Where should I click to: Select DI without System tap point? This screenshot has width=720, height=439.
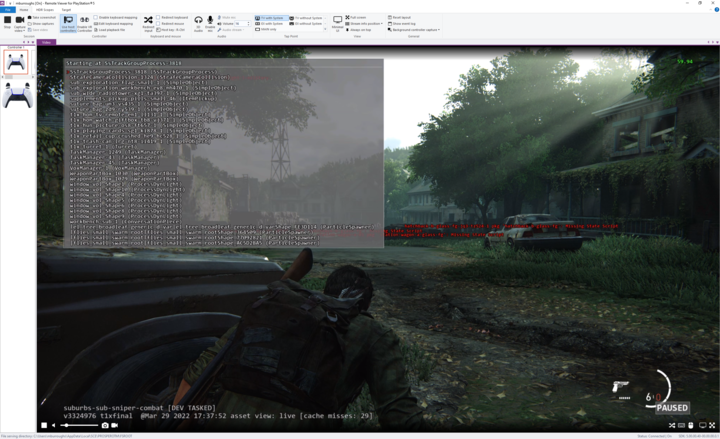point(306,23)
